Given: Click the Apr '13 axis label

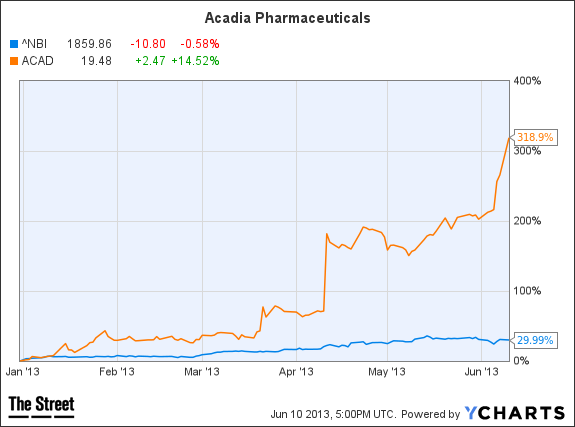Looking at the screenshot, I should click(296, 372).
